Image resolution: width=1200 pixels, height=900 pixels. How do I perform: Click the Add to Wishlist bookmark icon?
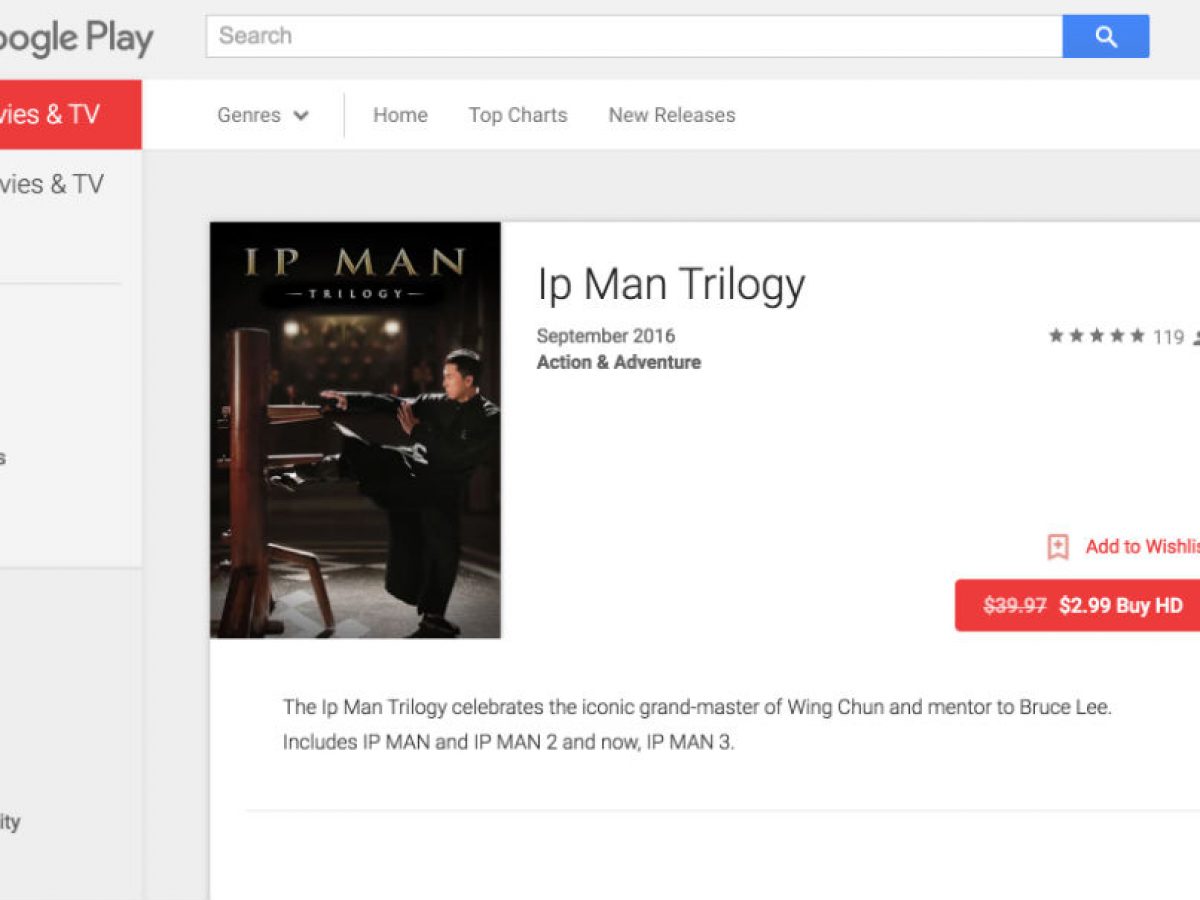coord(1057,547)
